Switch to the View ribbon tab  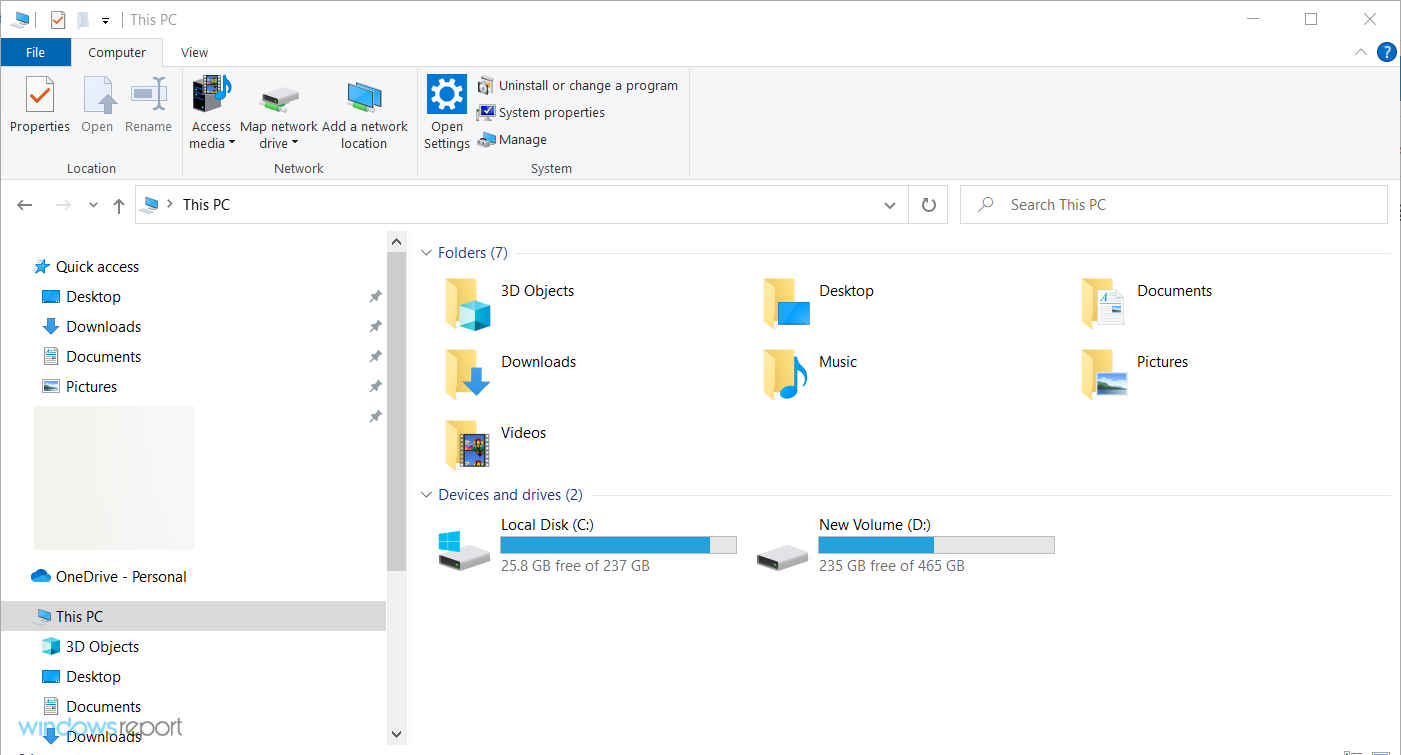coord(194,52)
